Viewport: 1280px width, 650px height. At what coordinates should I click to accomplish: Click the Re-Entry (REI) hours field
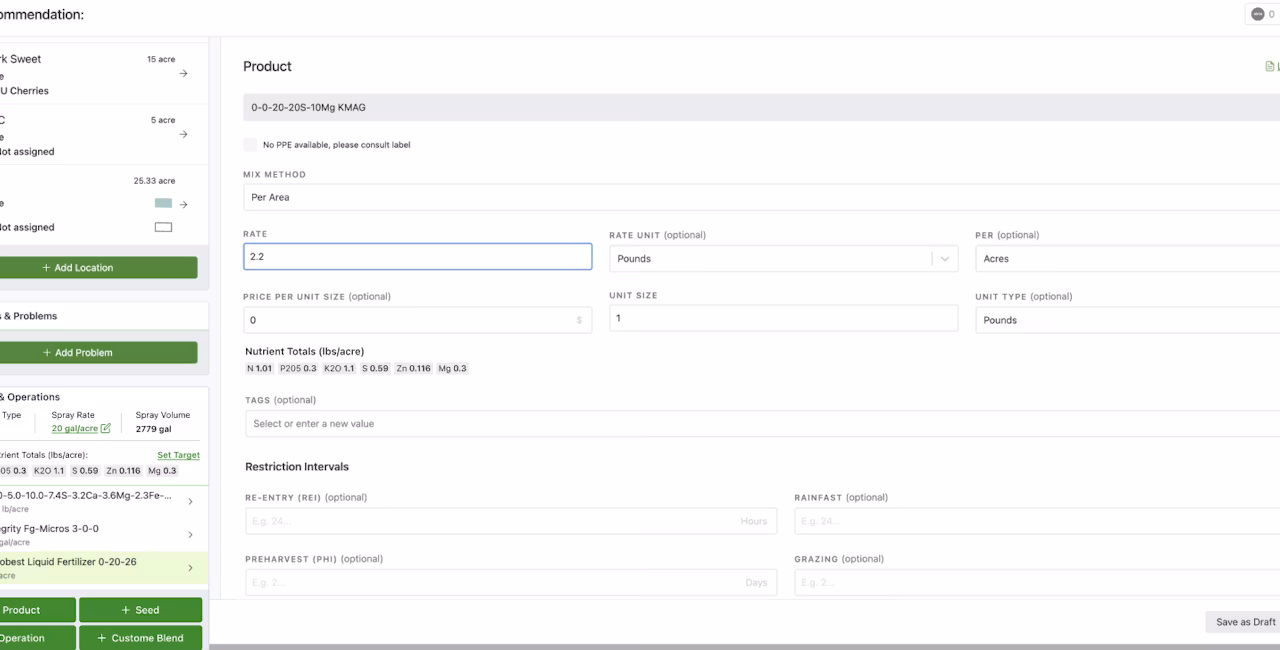pos(510,521)
